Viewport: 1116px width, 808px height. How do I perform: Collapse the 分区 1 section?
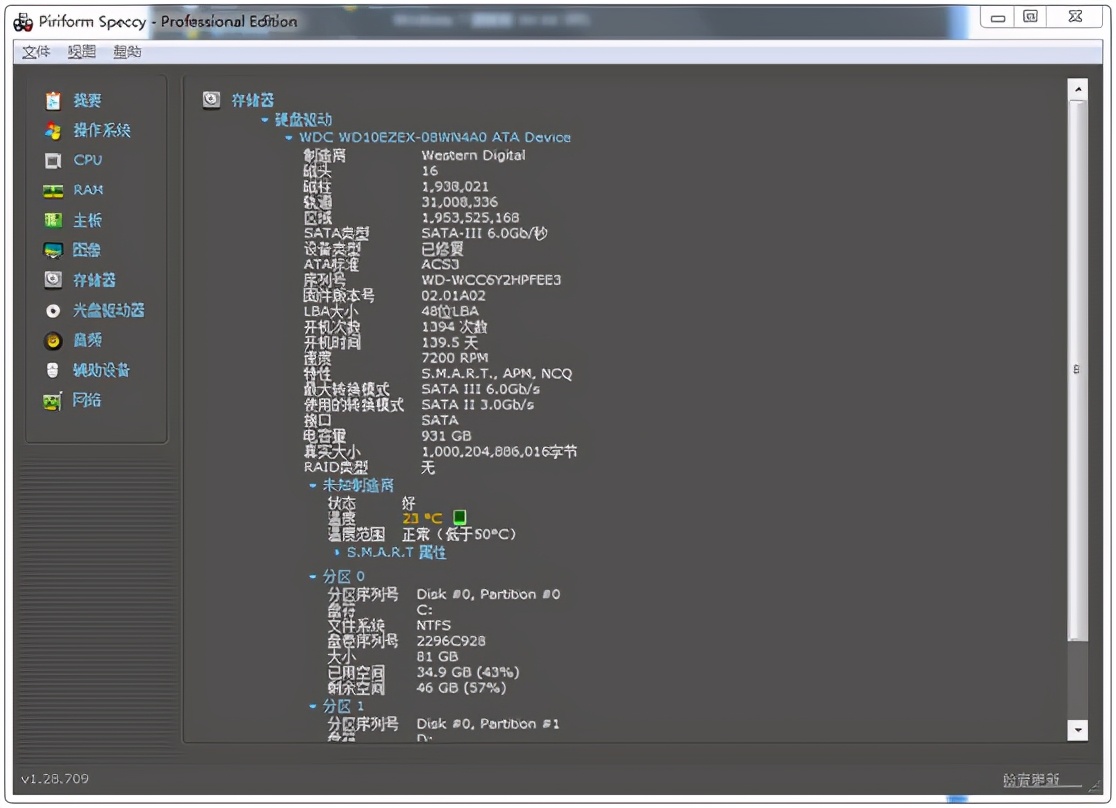coord(312,707)
